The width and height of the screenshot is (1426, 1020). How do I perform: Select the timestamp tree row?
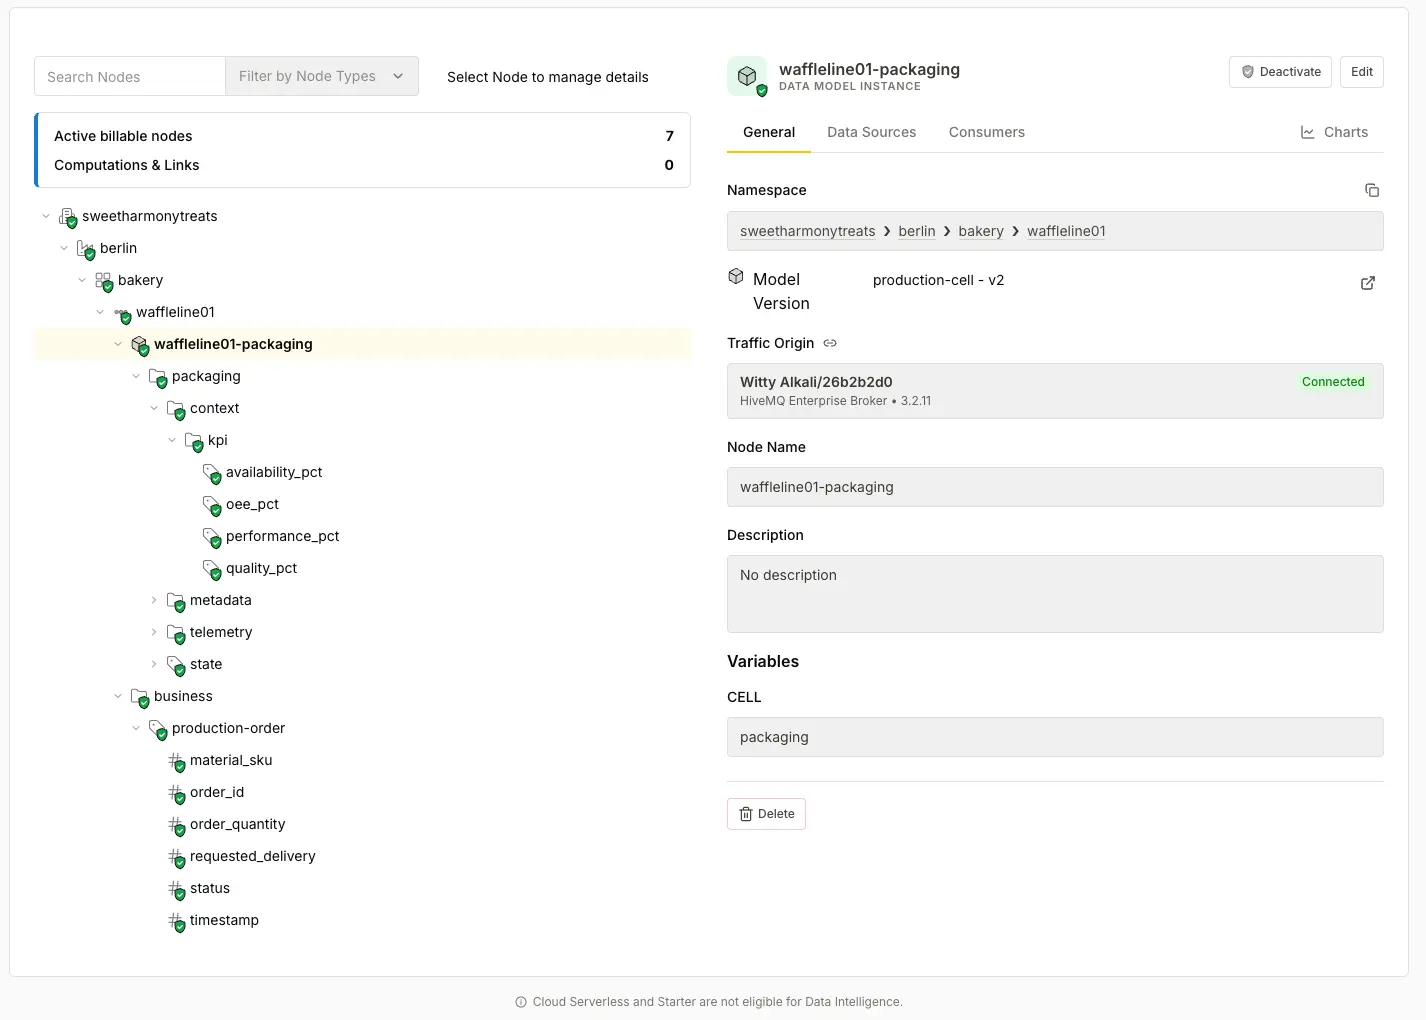coord(362,920)
